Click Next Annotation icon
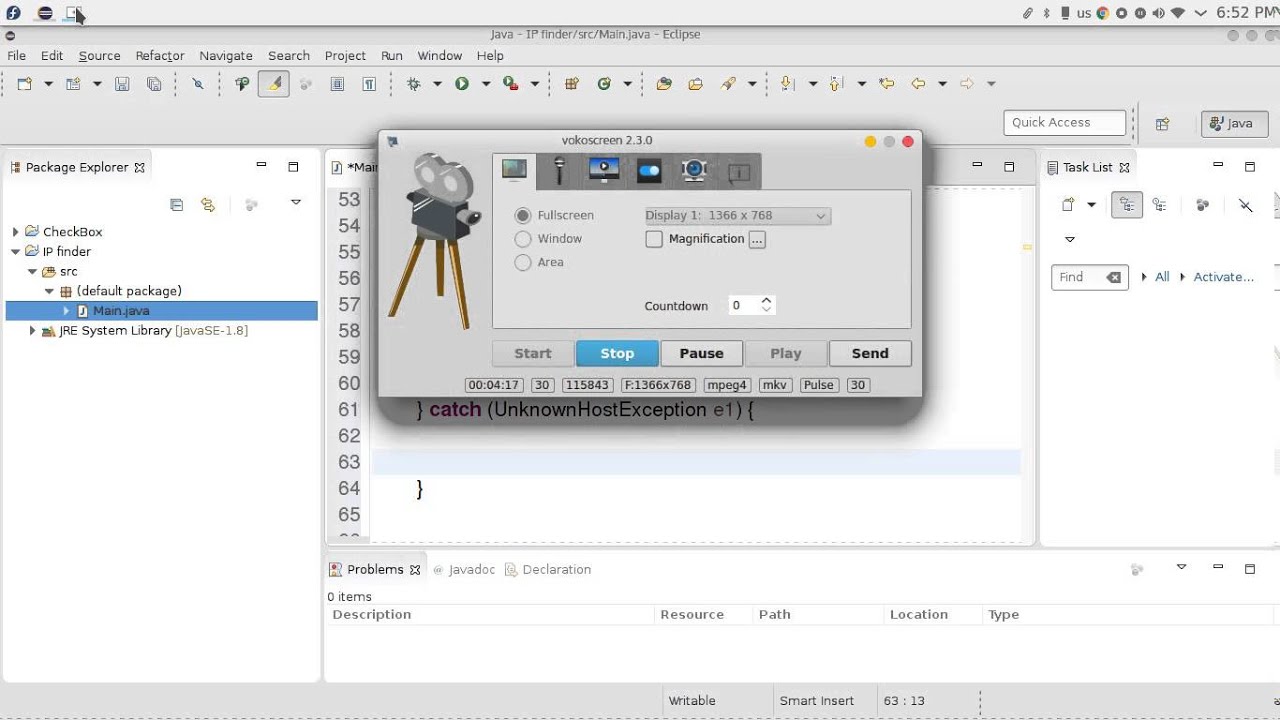Image resolution: width=1280 pixels, height=720 pixels. [x=788, y=84]
